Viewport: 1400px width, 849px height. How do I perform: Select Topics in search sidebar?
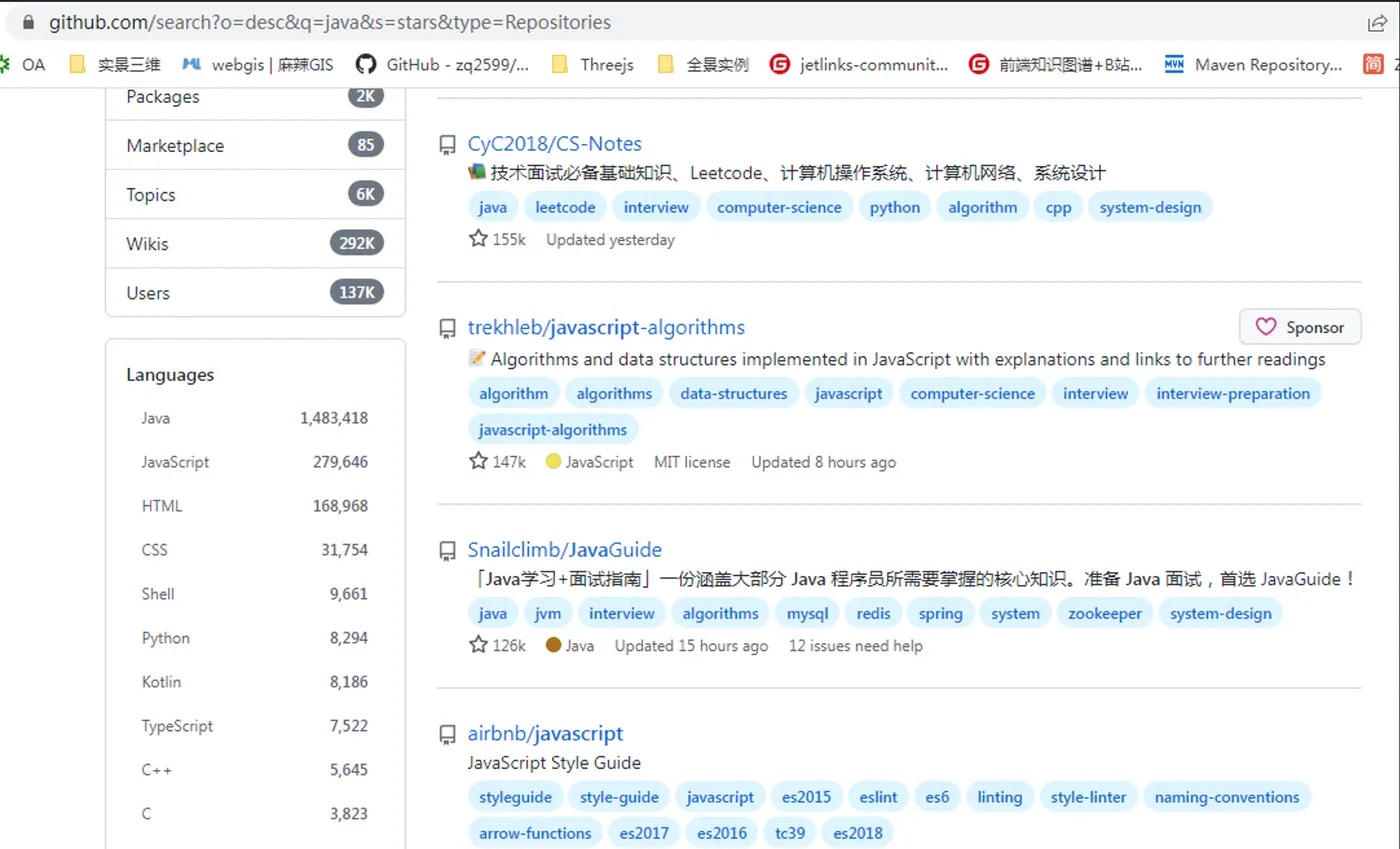(x=255, y=195)
